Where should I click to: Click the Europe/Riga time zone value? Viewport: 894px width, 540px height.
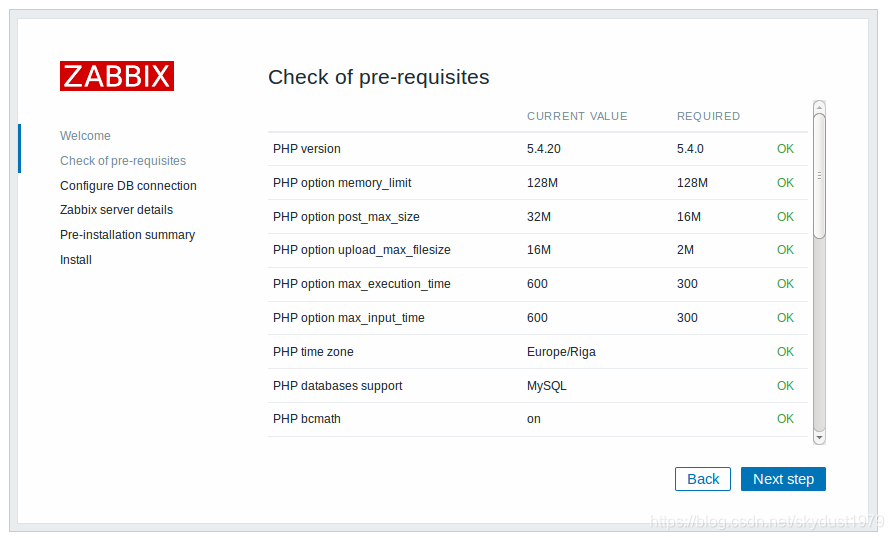point(561,352)
